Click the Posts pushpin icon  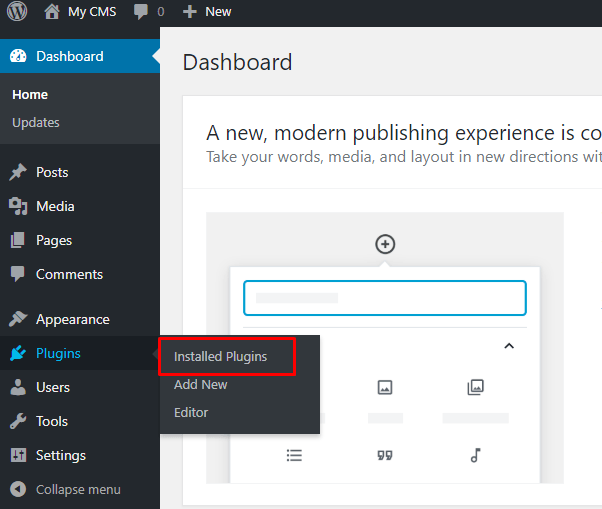[18, 172]
